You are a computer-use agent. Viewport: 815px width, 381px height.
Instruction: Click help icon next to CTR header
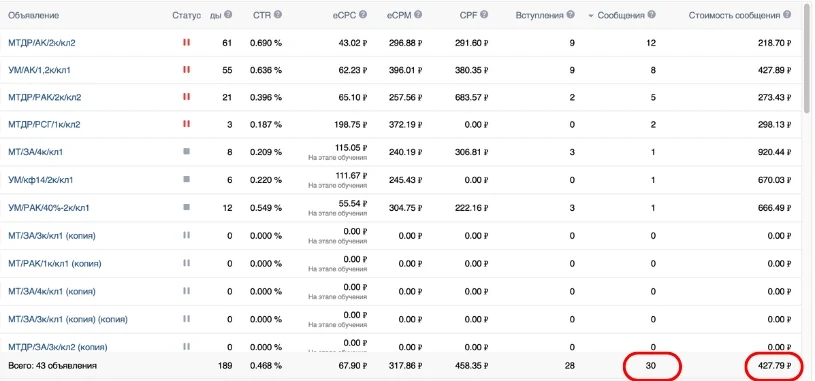278,15
